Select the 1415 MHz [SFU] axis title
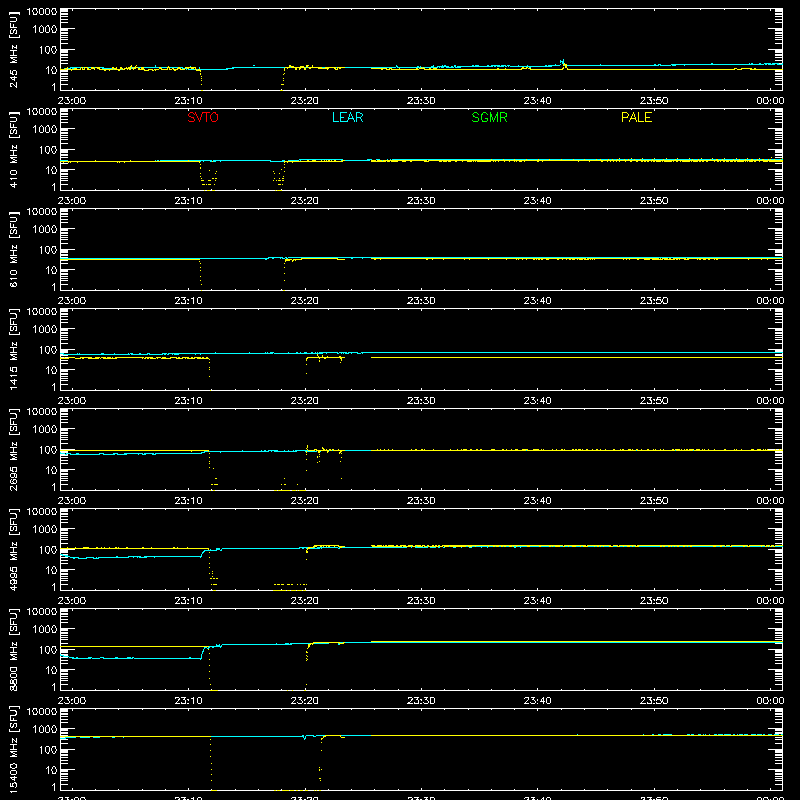The height and width of the screenshot is (800, 800). 13,349
